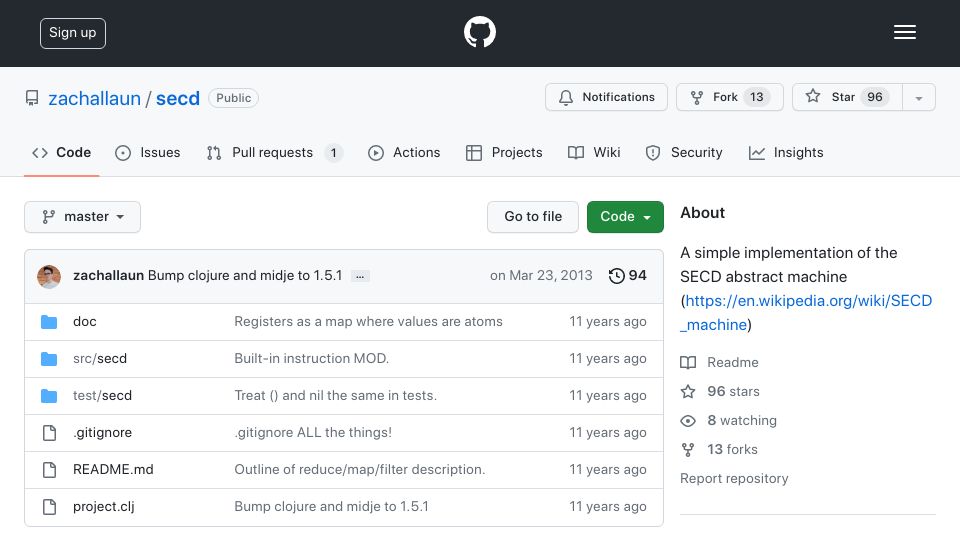Click commit message 'Built-in instruction MOD.'
The image size is (960, 540).
(x=312, y=359)
